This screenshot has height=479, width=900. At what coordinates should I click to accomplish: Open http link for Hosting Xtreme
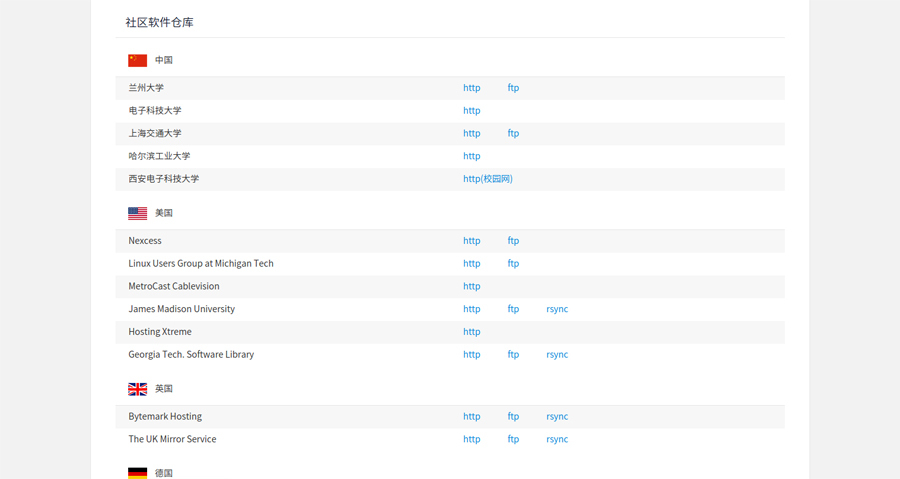point(472,332)
